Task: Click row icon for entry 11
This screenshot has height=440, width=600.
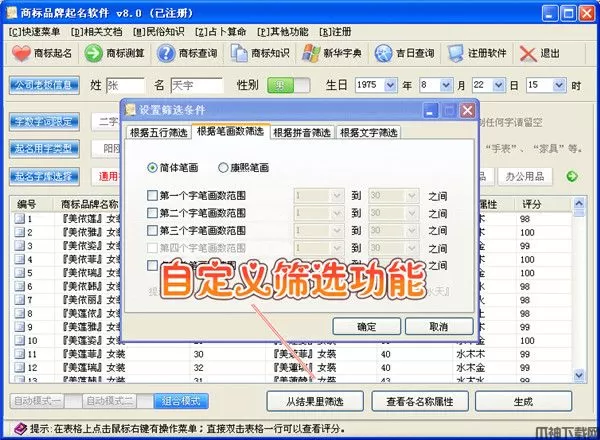Action: tap(20, 354)
